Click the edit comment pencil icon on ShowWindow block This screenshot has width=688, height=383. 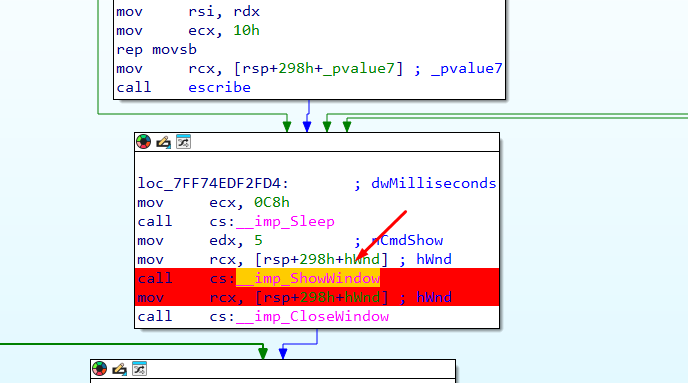(163, 142)
